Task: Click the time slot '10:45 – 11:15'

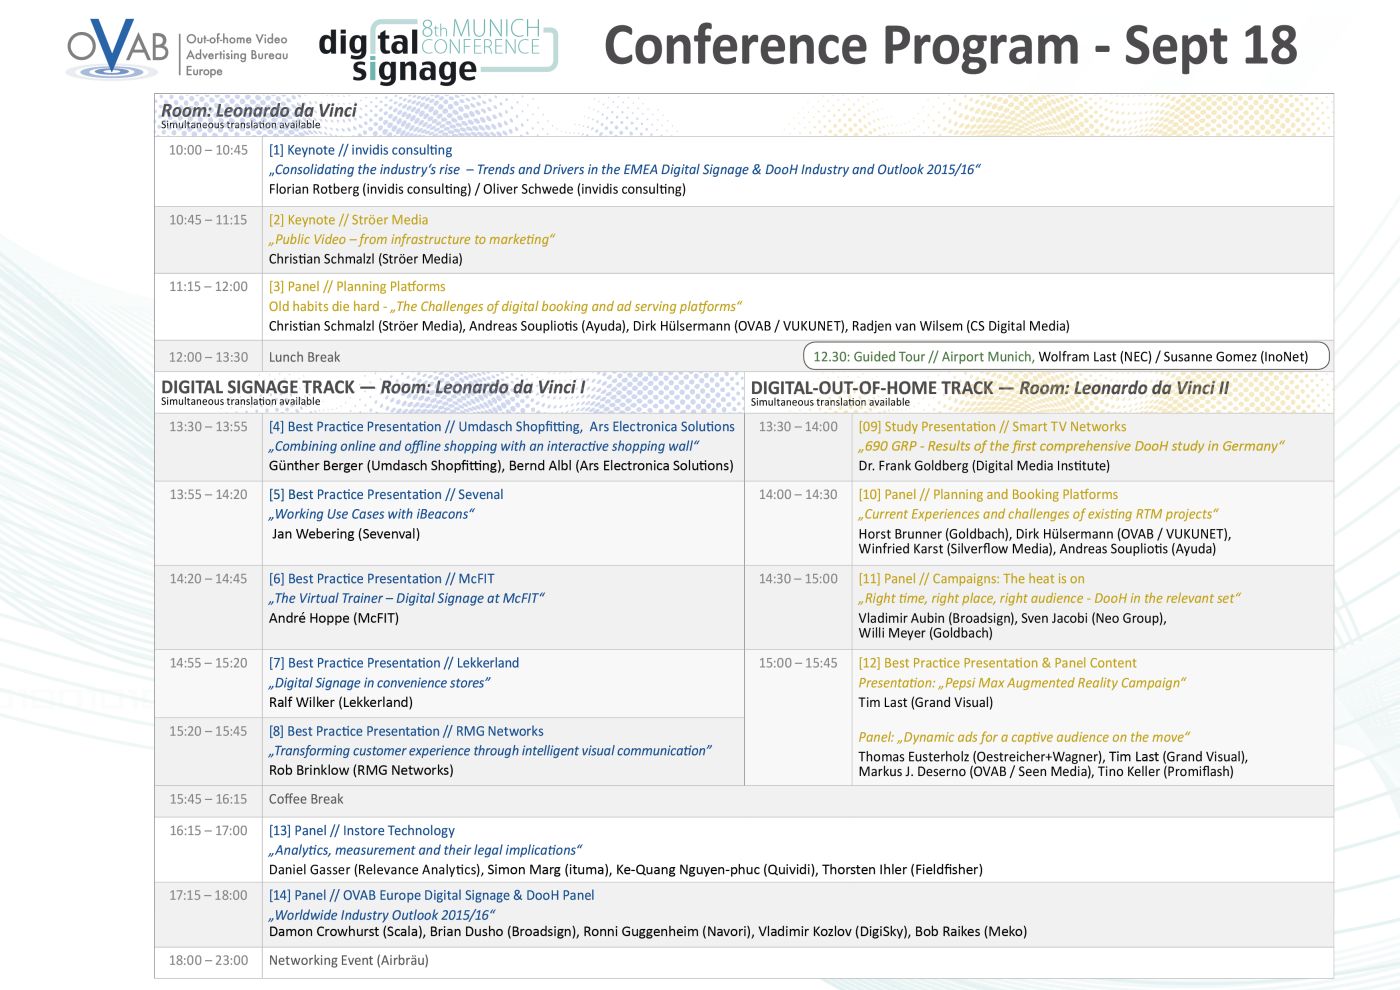Action: click(208, 220)
